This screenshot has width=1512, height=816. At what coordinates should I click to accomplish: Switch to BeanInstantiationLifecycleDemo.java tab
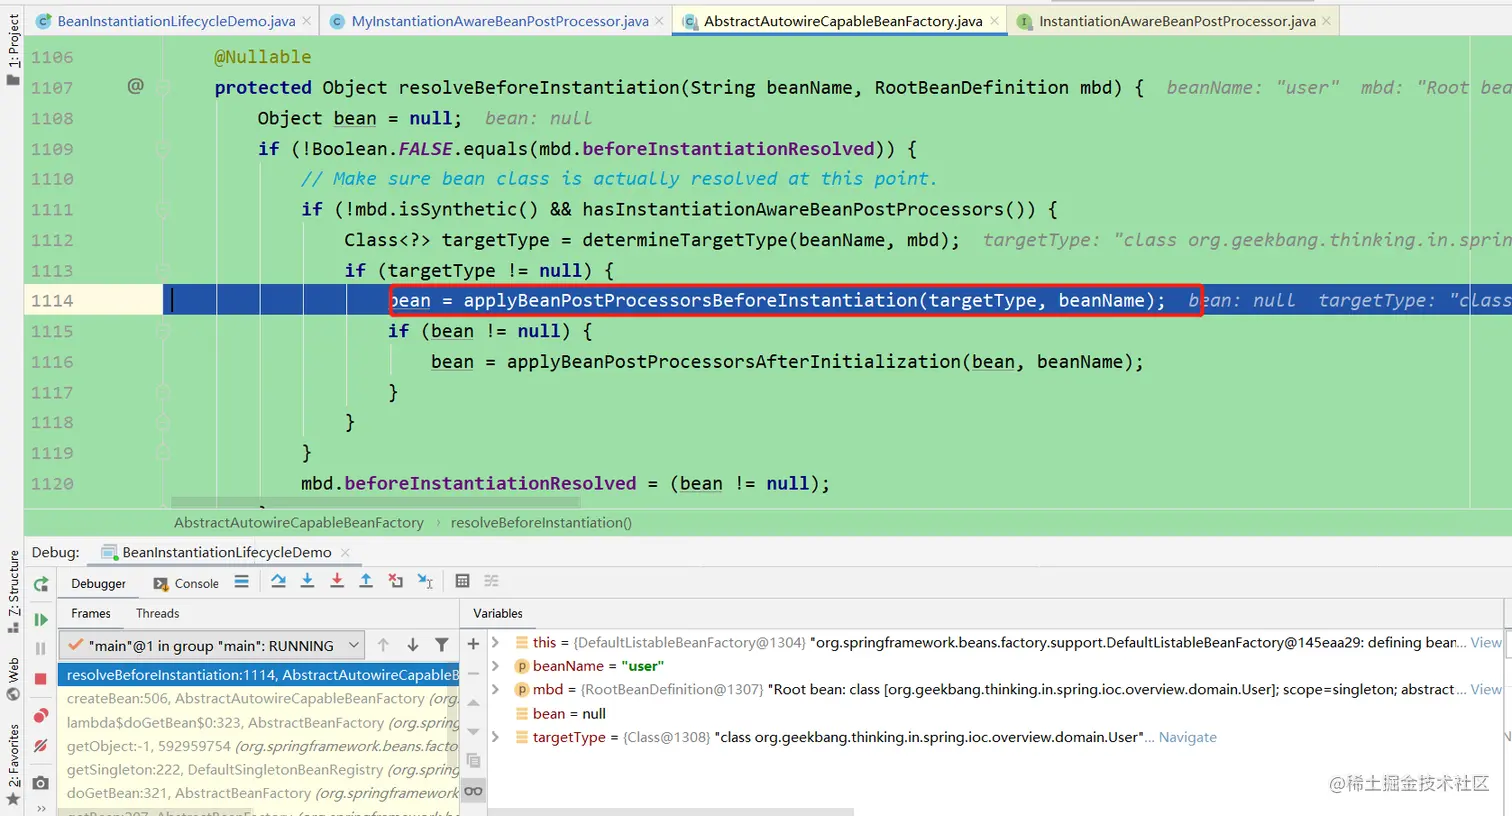pos(176,21)
